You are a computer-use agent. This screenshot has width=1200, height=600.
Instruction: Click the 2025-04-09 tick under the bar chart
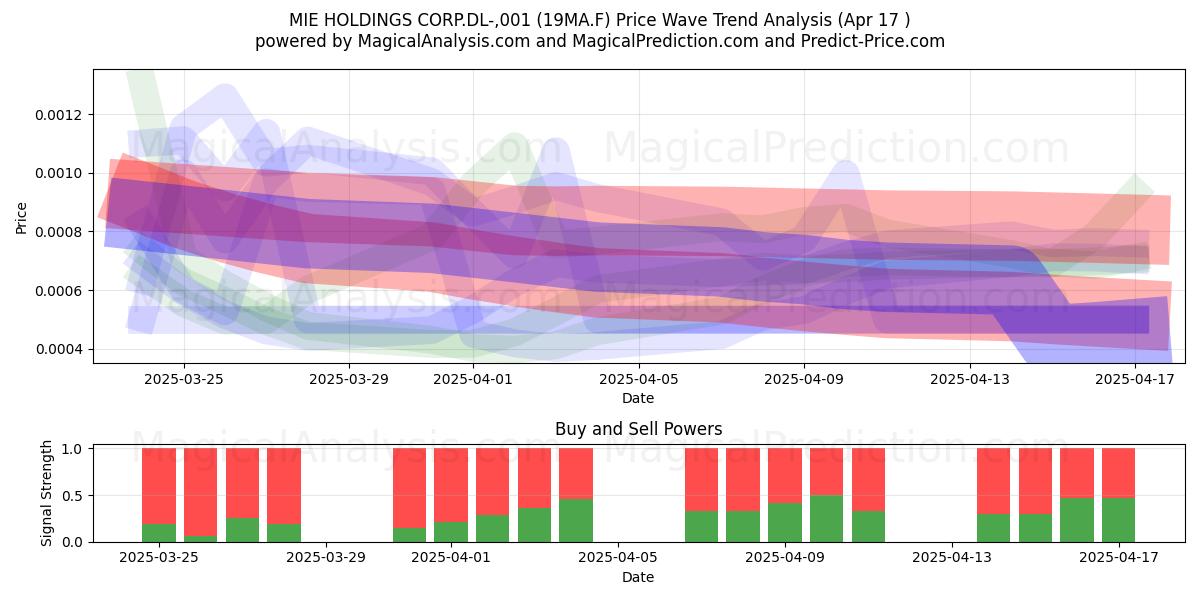click(x=785, y=558)
